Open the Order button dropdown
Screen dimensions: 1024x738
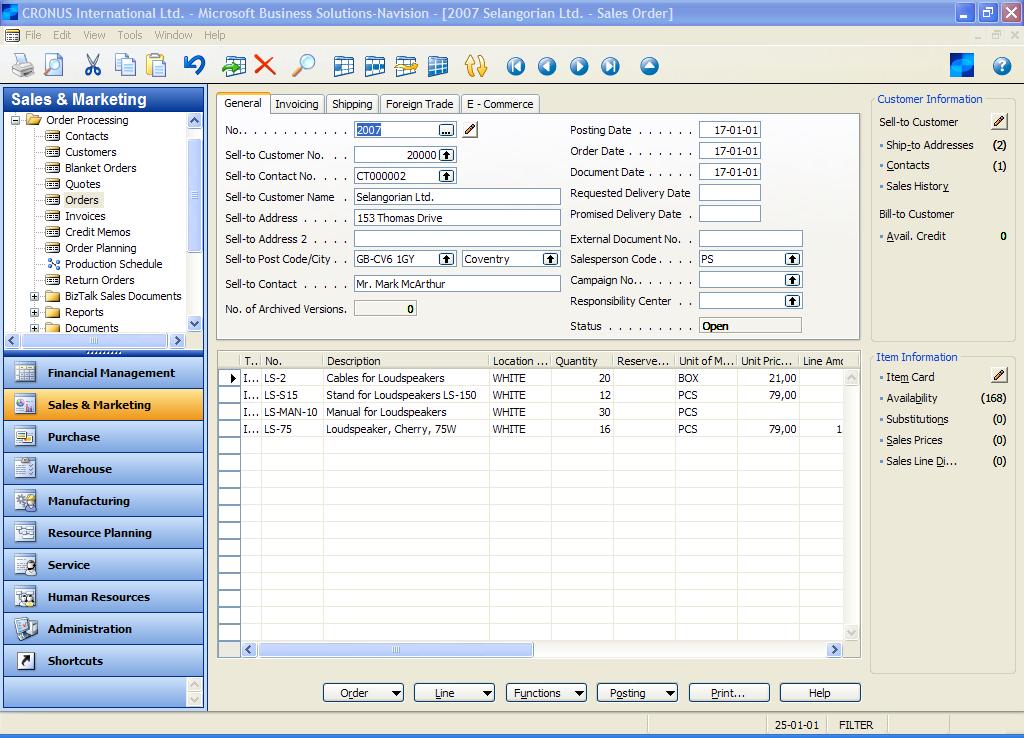396,693
